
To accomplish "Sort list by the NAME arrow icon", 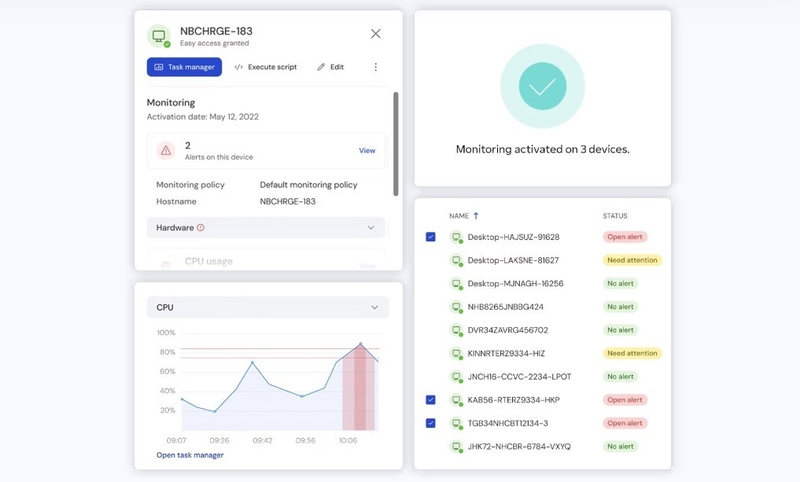I will (x=476, y=216).
